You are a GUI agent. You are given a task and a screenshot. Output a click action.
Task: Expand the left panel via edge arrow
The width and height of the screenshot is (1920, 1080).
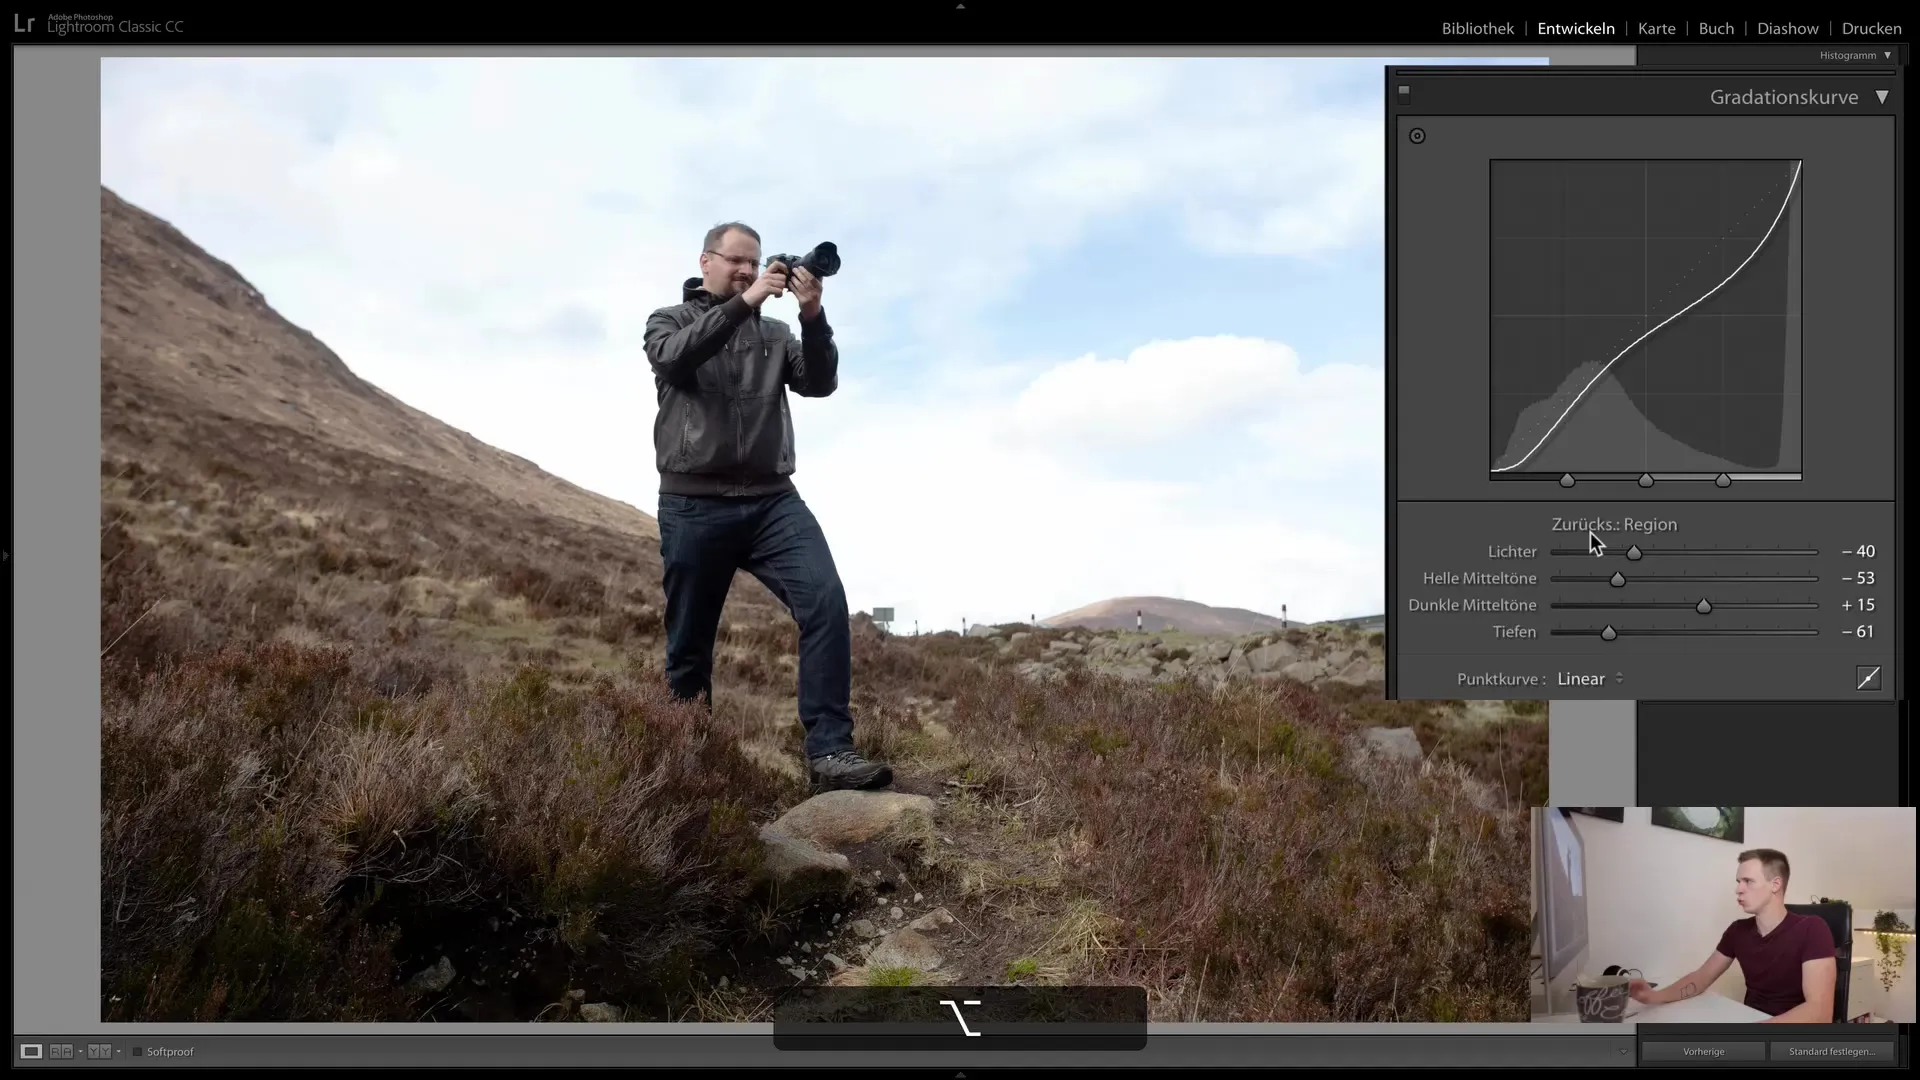5,554
